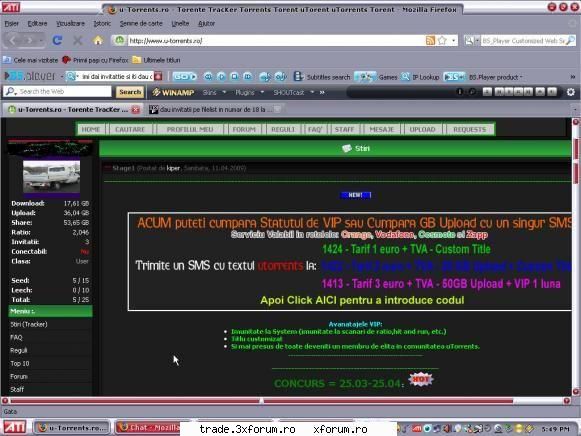Click the user avatar truck thumbnail

pos(52,177)
